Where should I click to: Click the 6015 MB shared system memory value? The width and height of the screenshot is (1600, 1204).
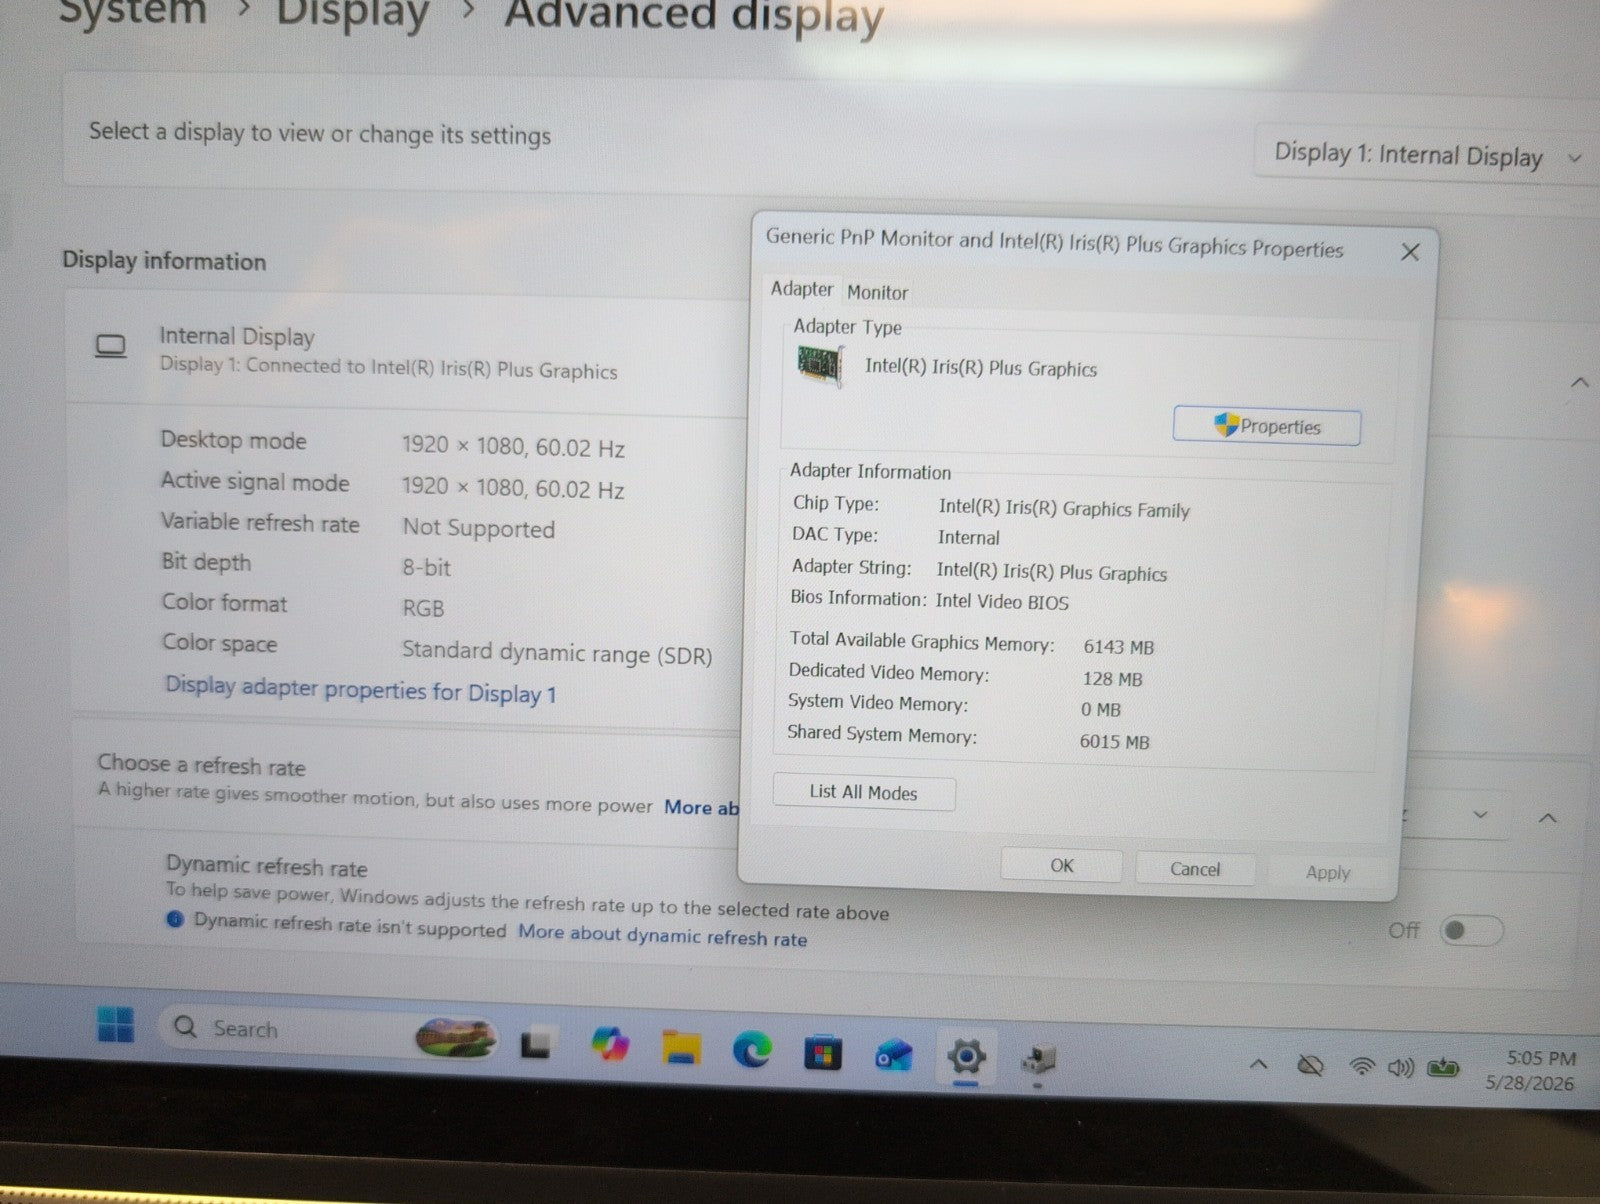pos(1115,741)
